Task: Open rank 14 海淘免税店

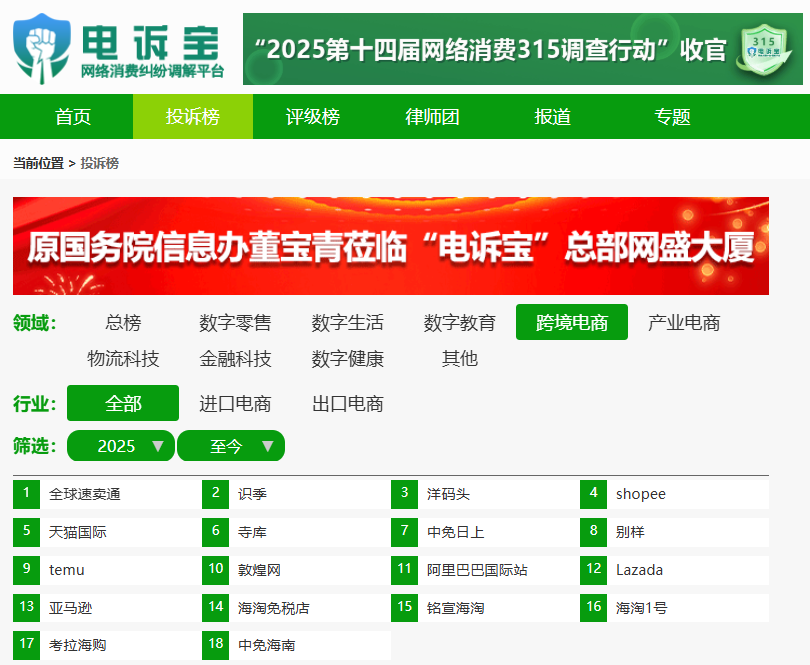Action: point(297,608)
